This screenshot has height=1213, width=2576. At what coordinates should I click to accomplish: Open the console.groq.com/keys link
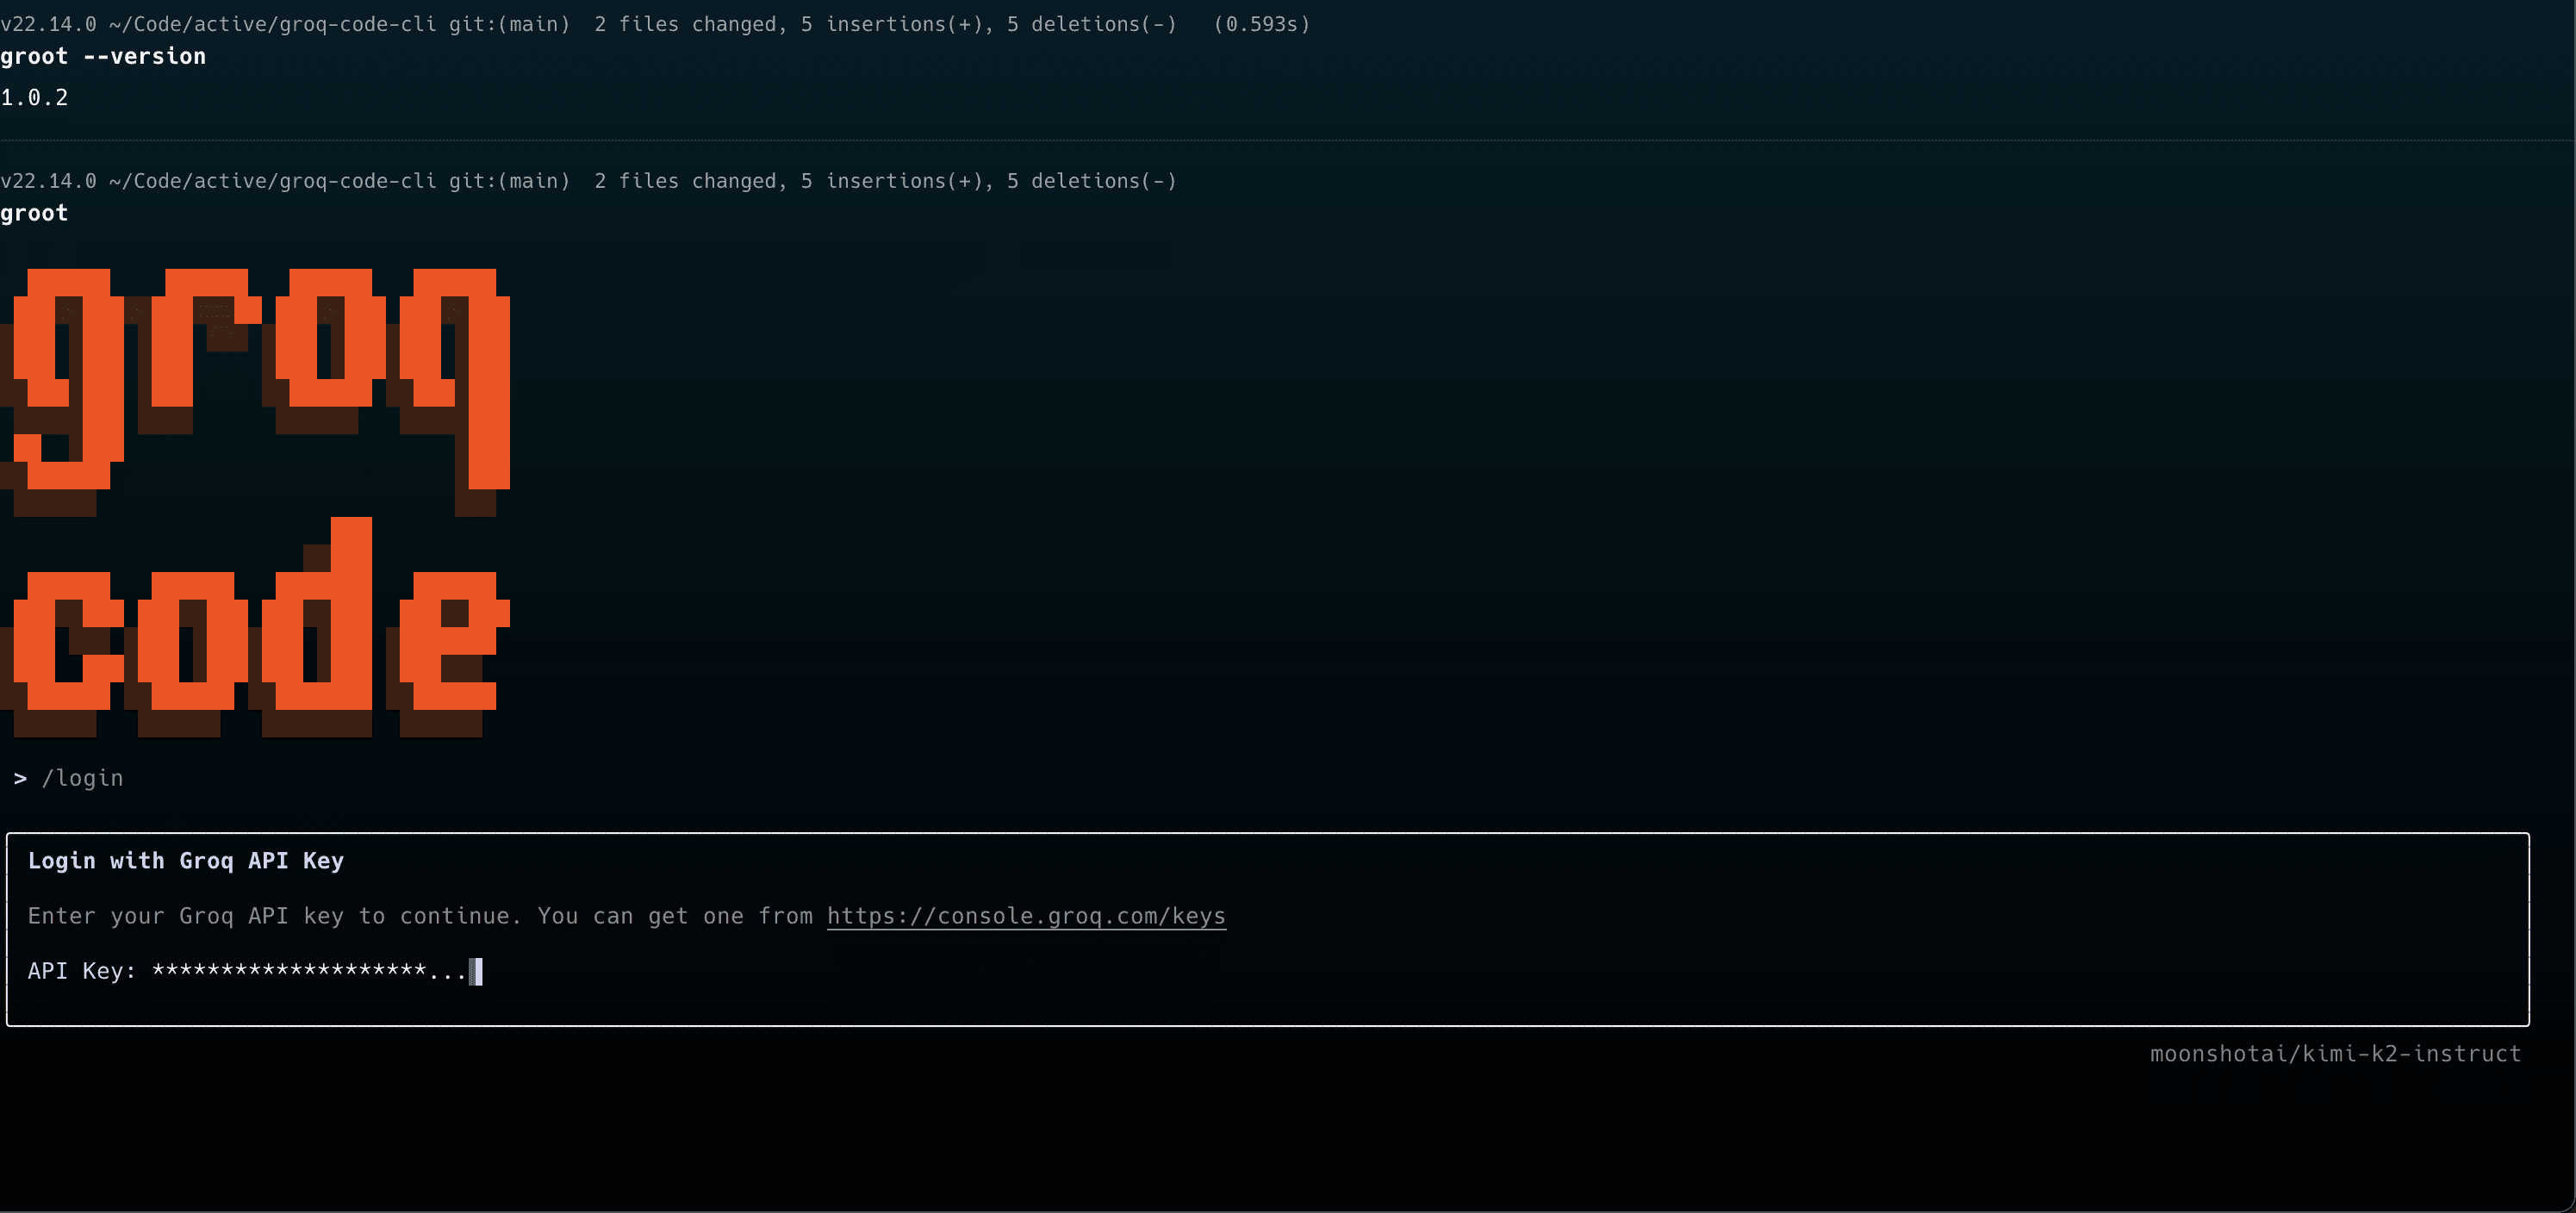(x=1026, y=916)
